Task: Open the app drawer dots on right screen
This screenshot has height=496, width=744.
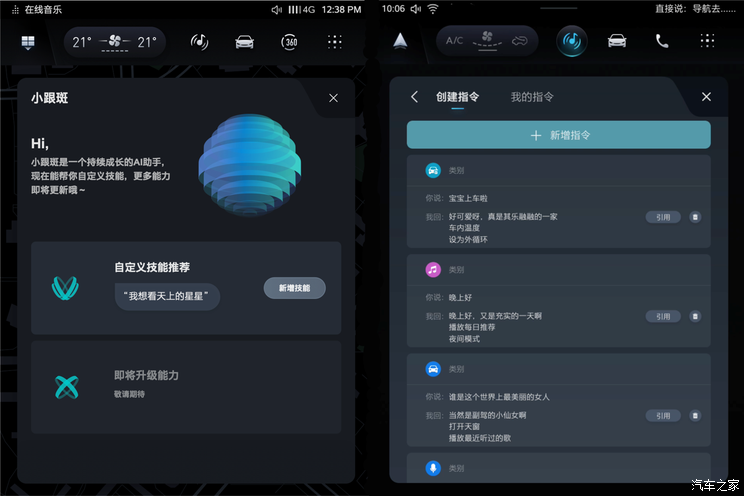Action: click(707, 41)
